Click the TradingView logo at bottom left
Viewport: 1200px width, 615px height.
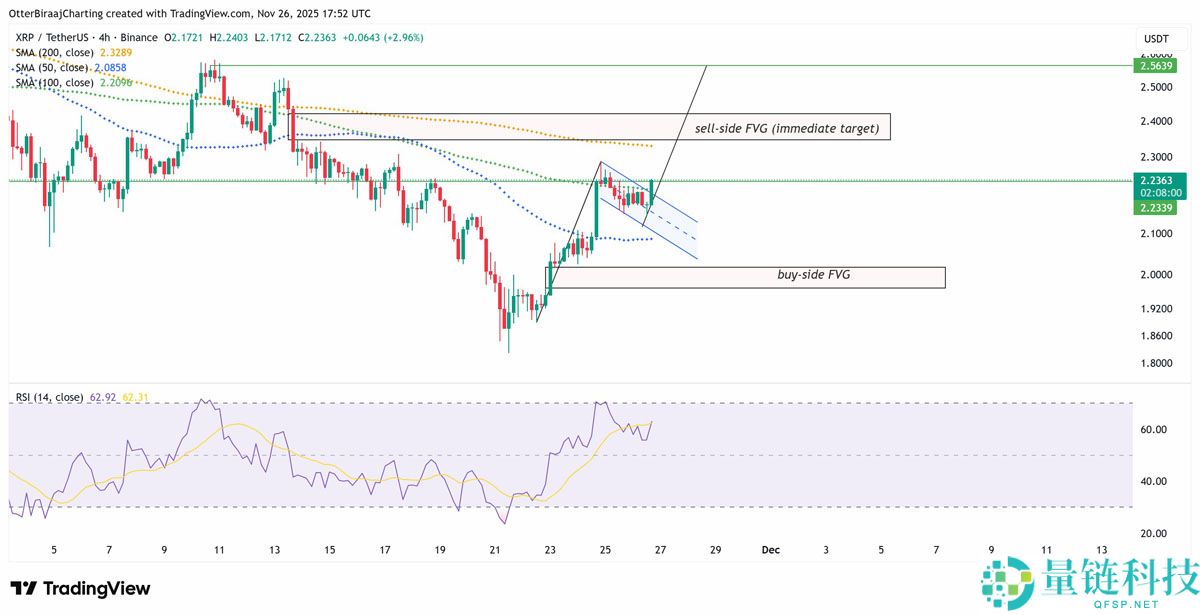pos(80,589)
